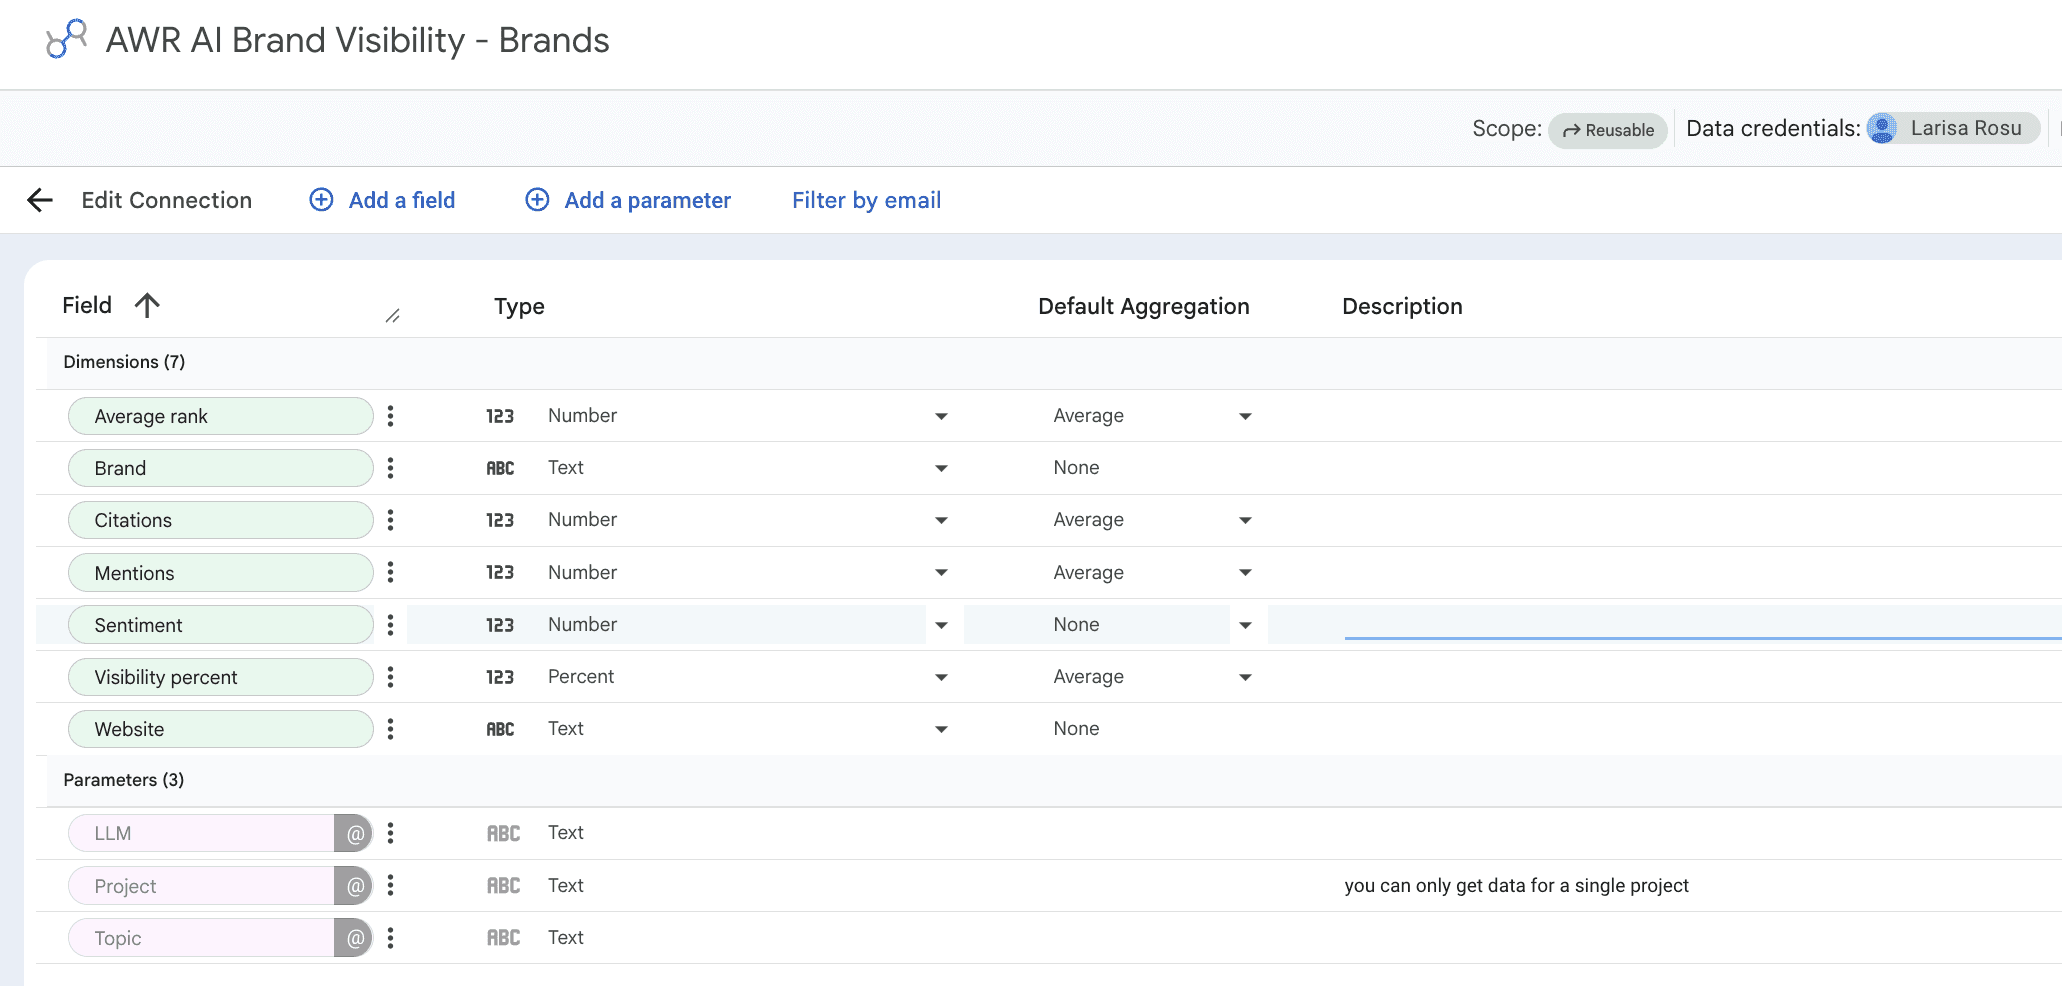
Task: Click the Larisa Rosu credentials avatar
Action: click(1882, 128)
